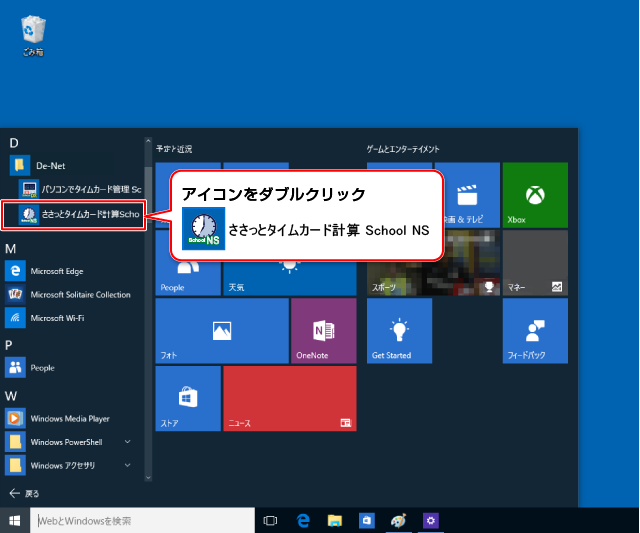Open the Recycle Bin desktop icon
Image resolution: width=640 pixels, height=533 pixels.
33,35
